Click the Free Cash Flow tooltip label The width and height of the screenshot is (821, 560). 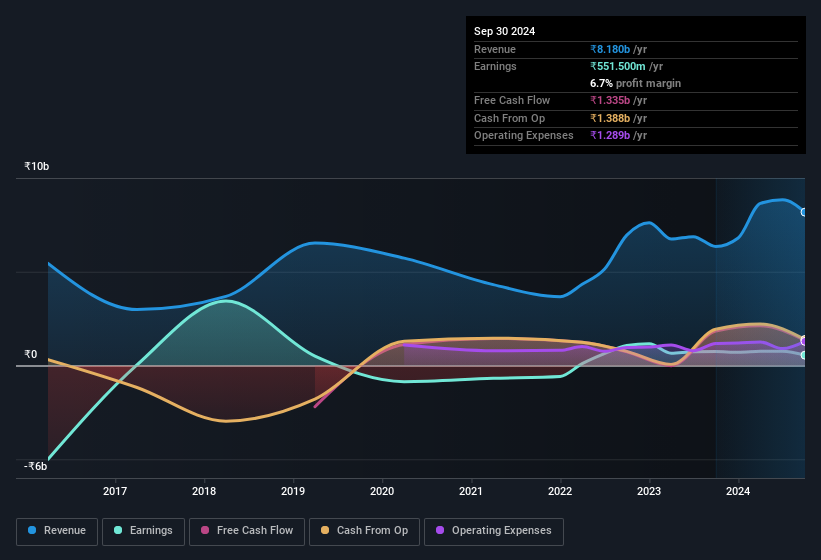click(x=512, y=100)
